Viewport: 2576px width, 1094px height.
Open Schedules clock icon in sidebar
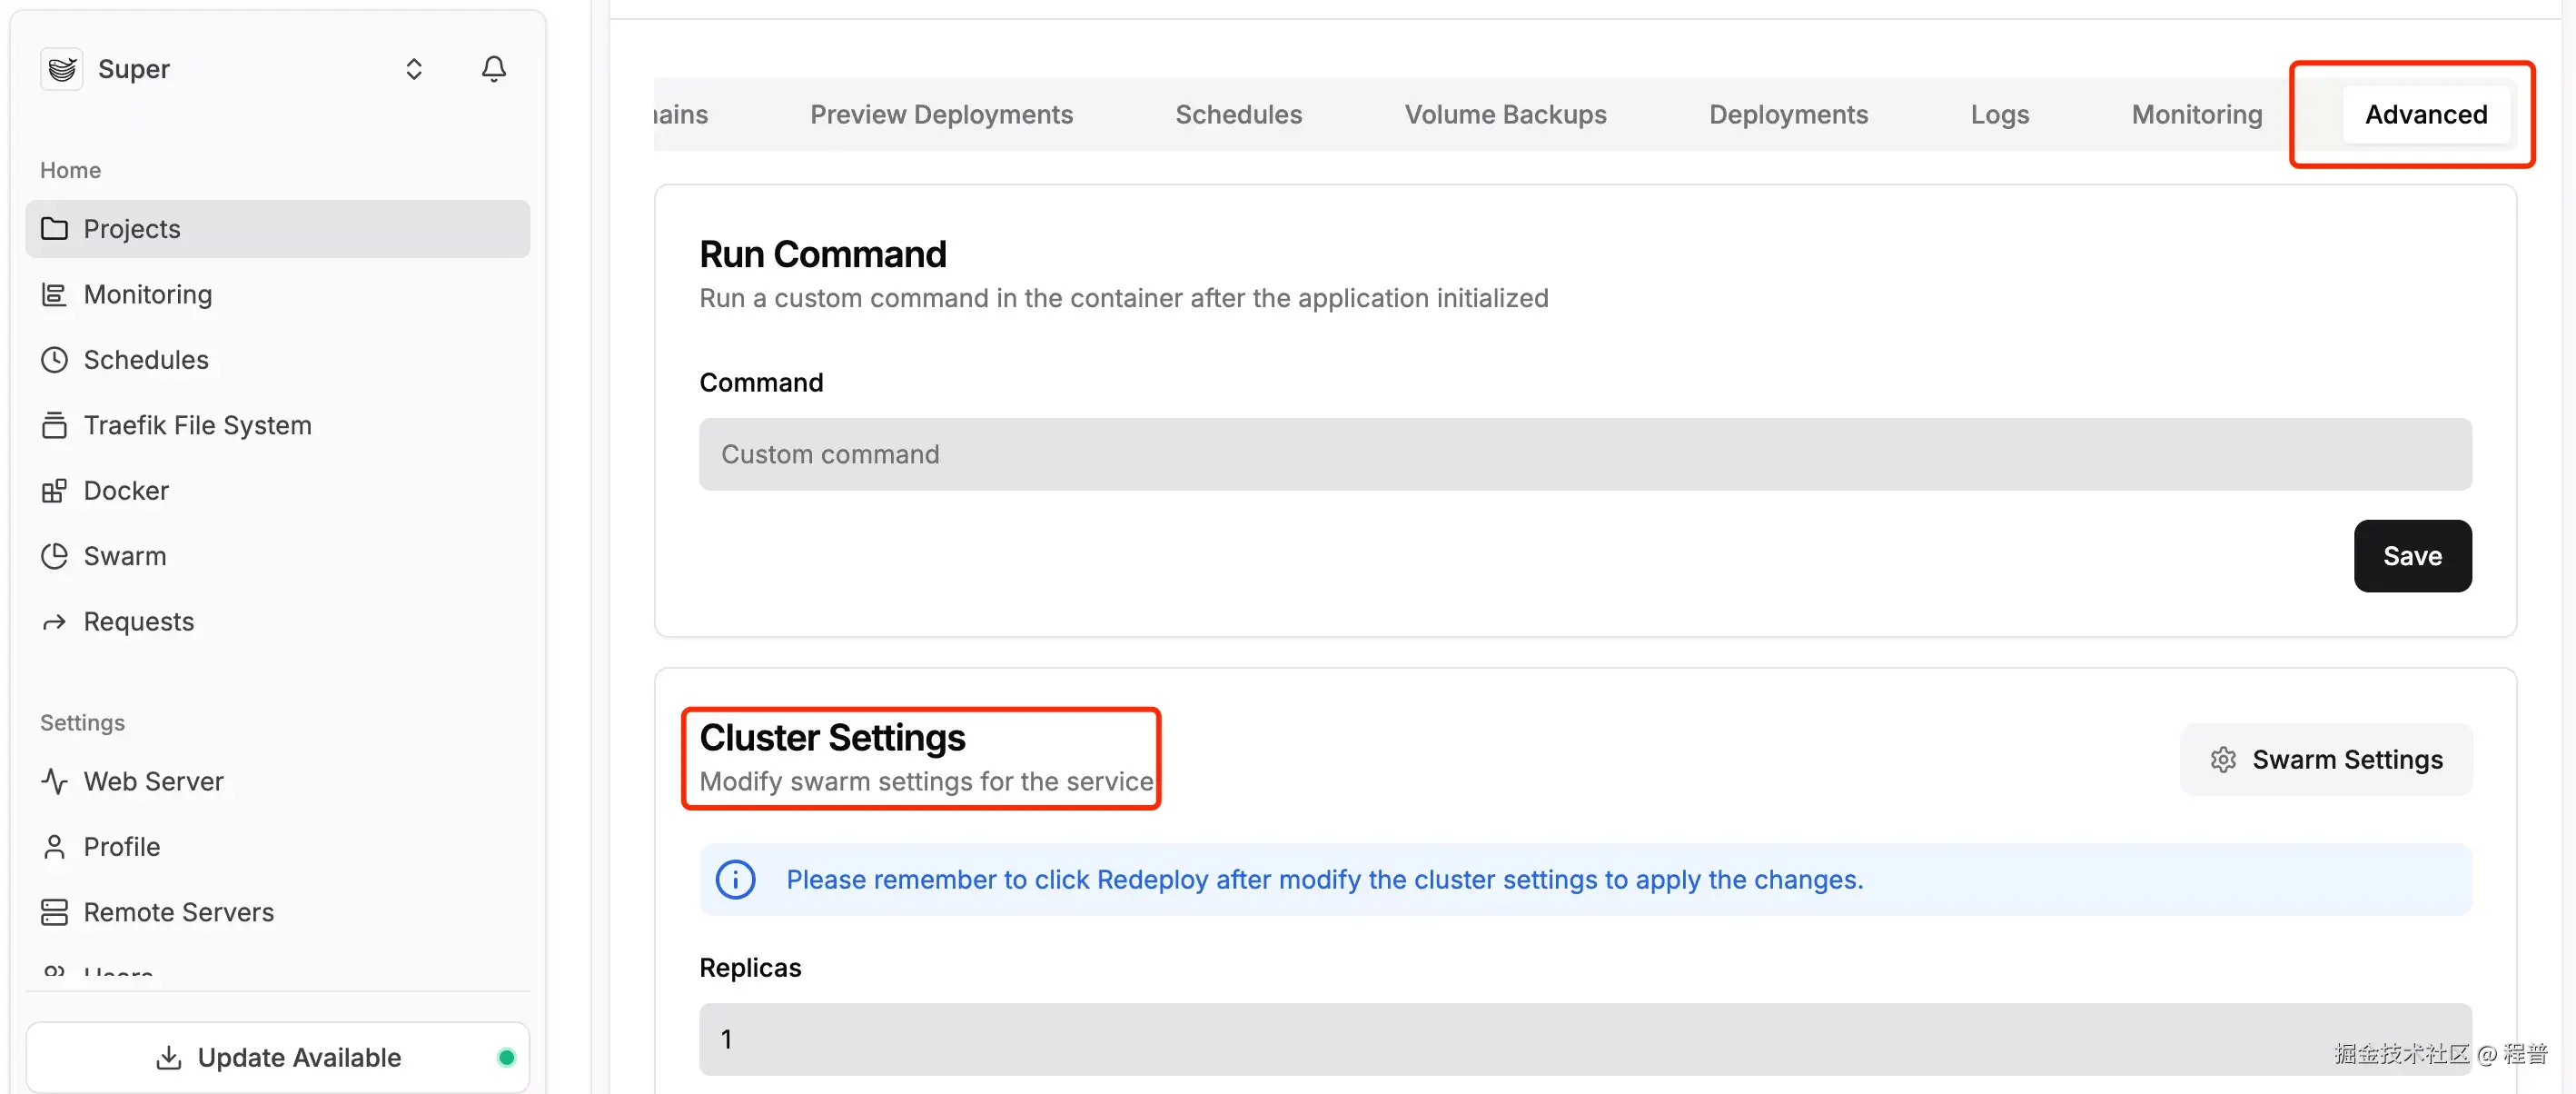click(54, 360)
